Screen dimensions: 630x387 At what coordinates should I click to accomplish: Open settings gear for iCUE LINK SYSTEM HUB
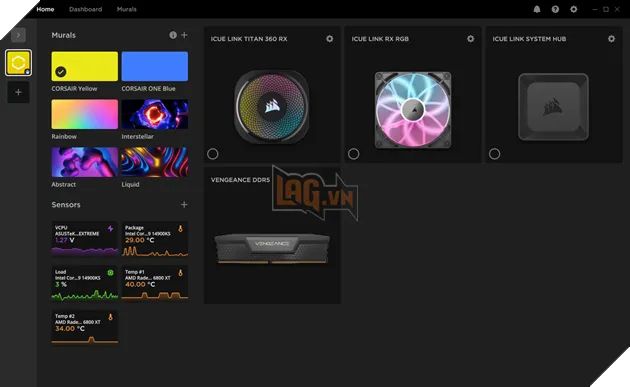(612, 39)
